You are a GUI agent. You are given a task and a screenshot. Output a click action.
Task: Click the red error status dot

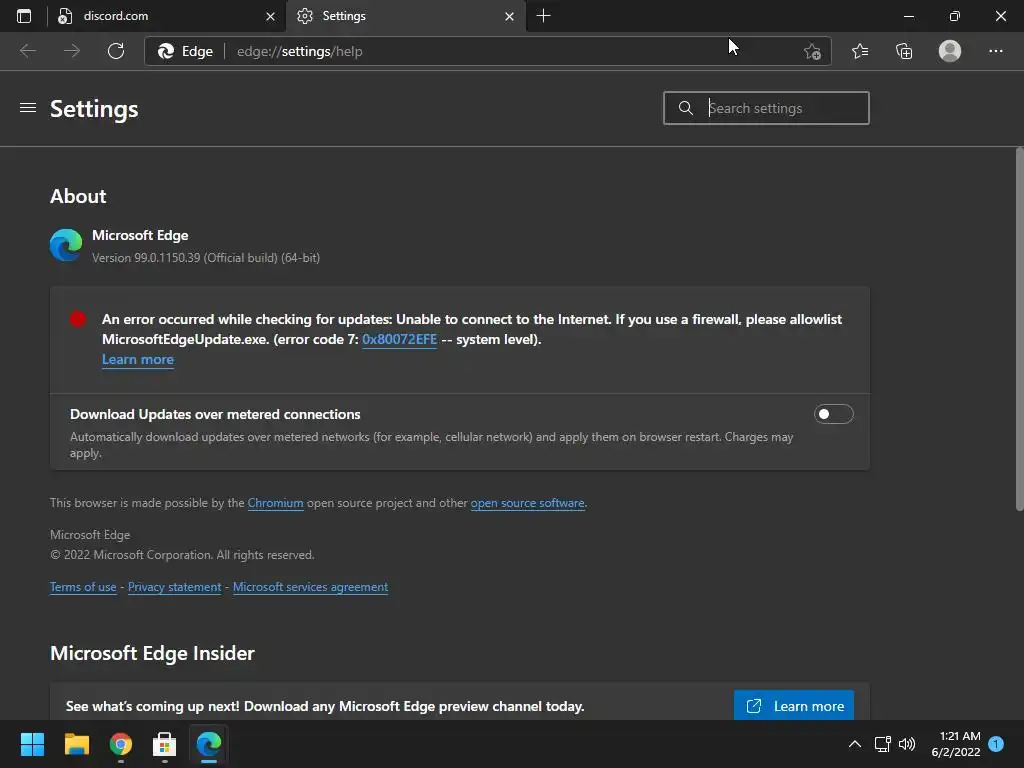tap(78, 319)
